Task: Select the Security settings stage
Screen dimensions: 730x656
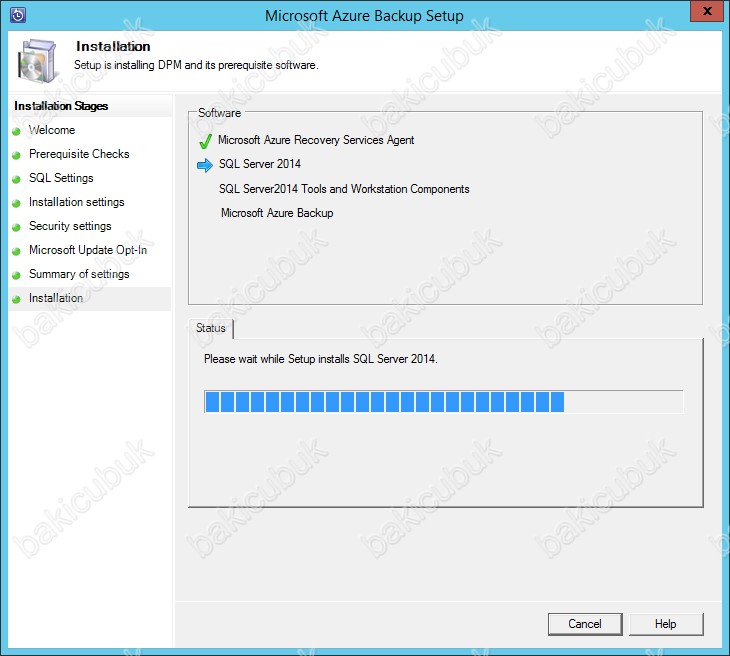Action: pos(70,226)
